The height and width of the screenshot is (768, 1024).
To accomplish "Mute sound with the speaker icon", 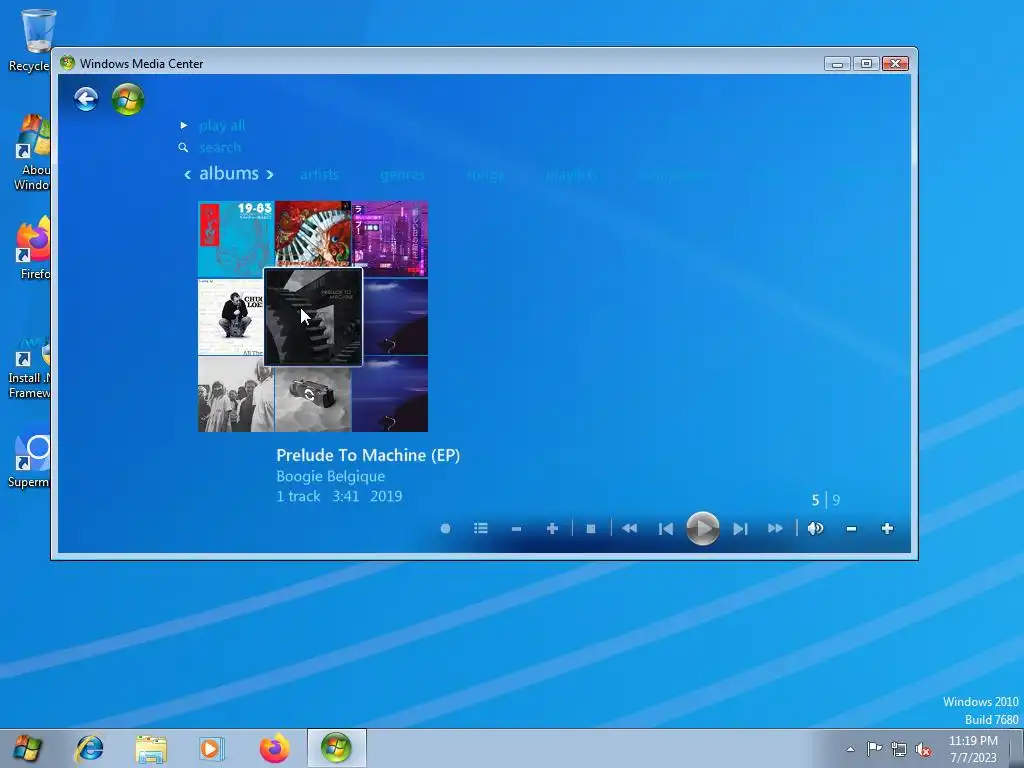I will pyautogui.click(x=815, y=528).
